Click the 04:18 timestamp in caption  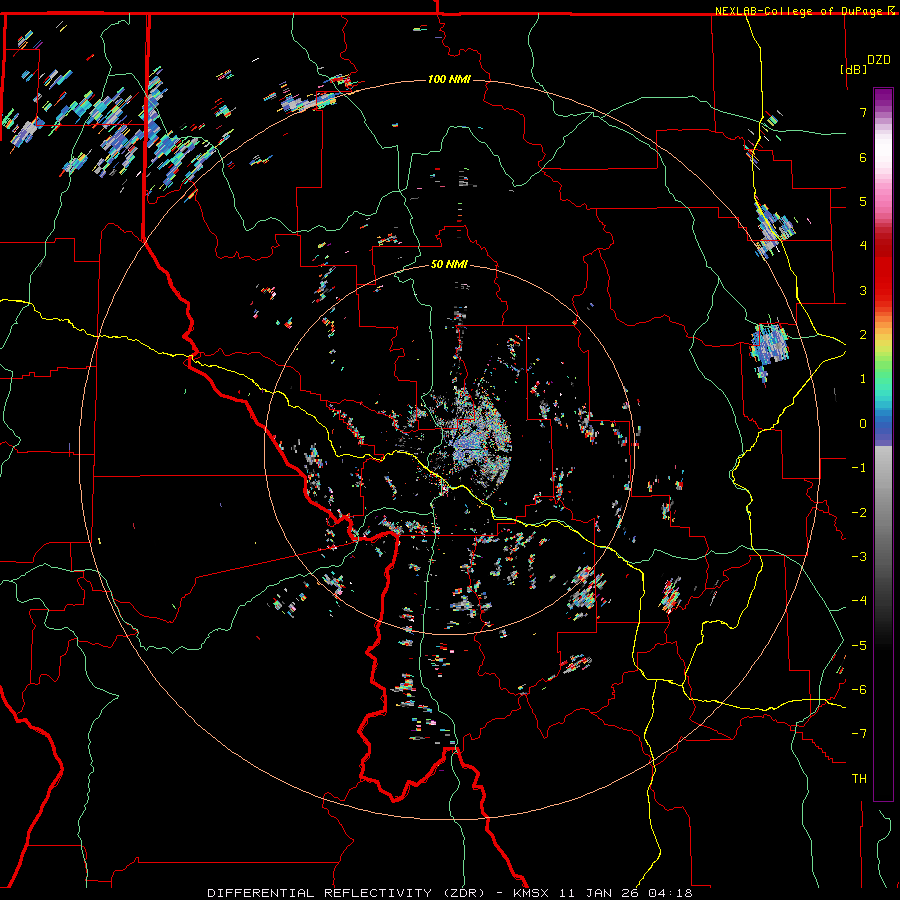[670, 893]
